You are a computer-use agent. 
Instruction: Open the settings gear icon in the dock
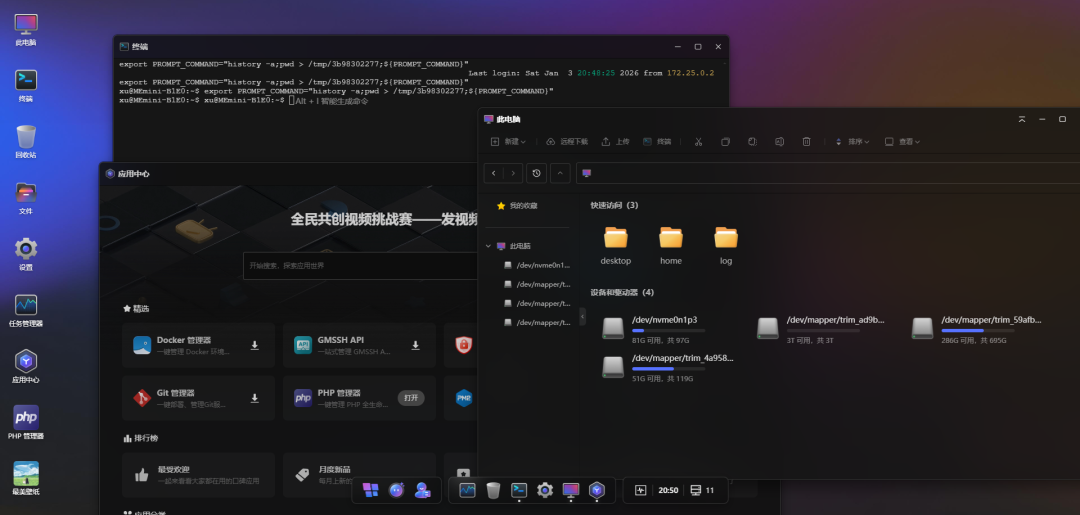coord(545,490)
